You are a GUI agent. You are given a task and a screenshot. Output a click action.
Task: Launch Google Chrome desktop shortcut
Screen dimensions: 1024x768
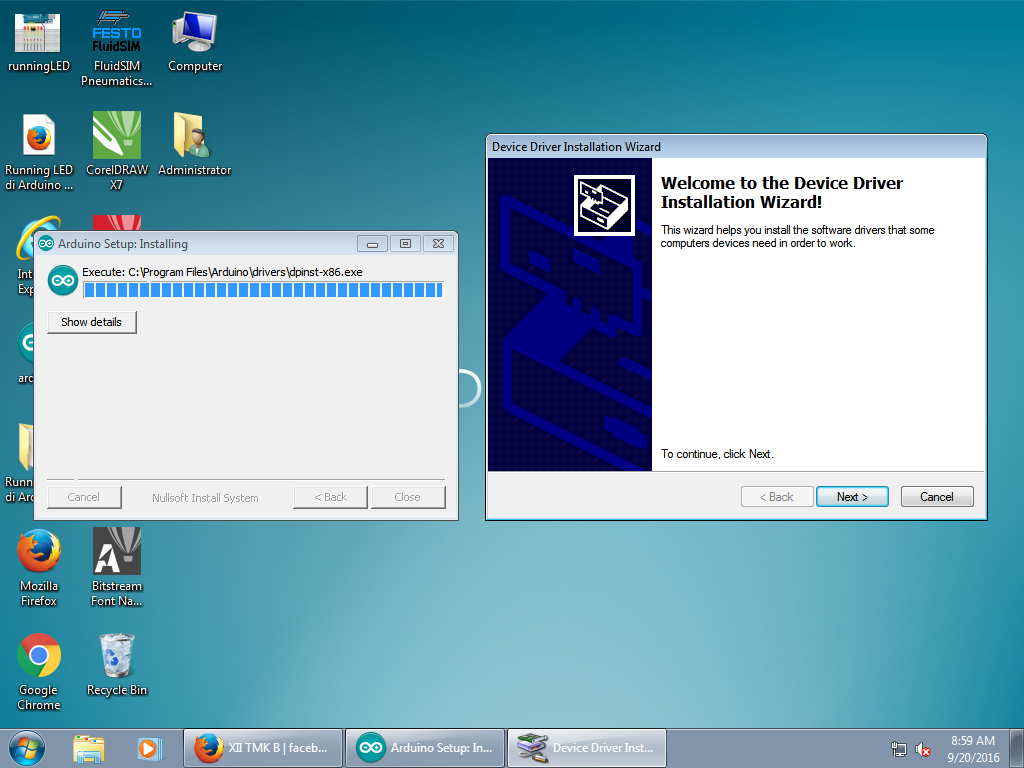coord(39,672)
